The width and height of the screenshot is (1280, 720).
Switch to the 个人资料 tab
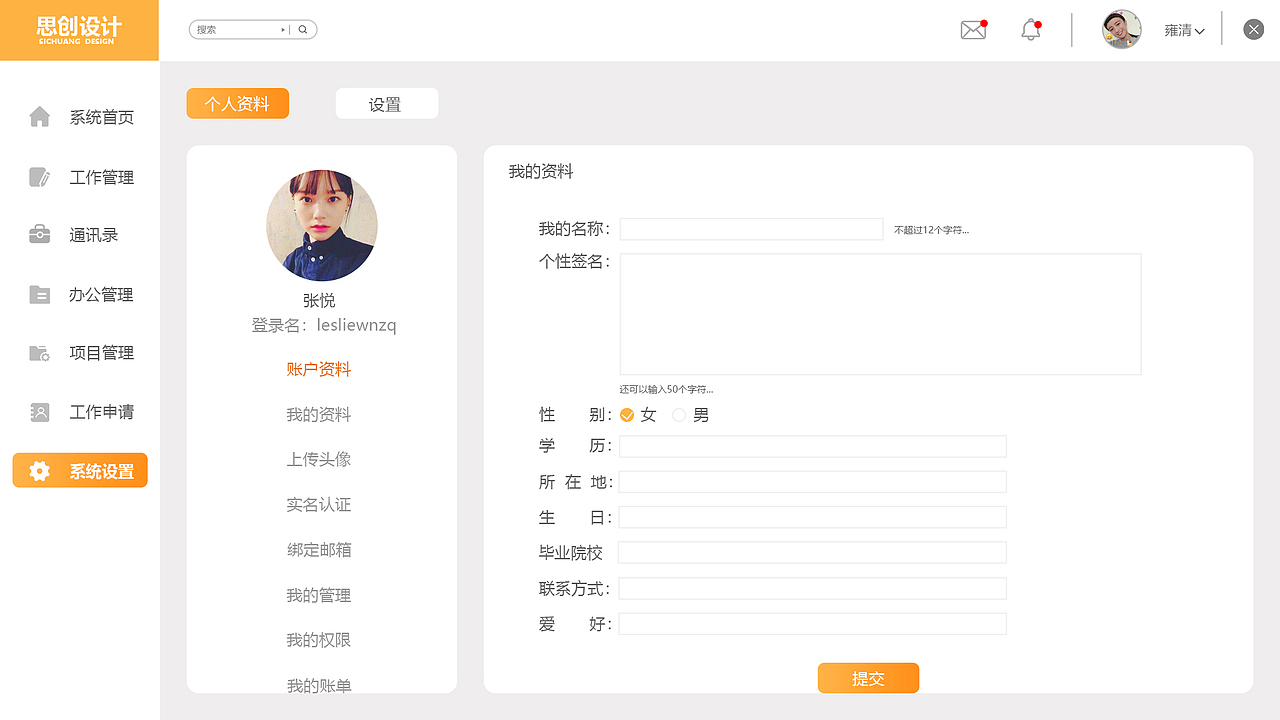point(237,102)
